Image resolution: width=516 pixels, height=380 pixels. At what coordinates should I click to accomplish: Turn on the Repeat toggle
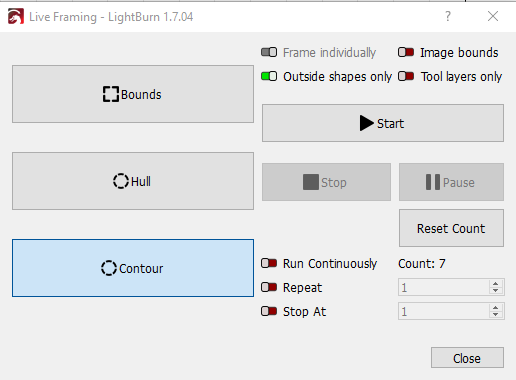[x=269, y=287]
